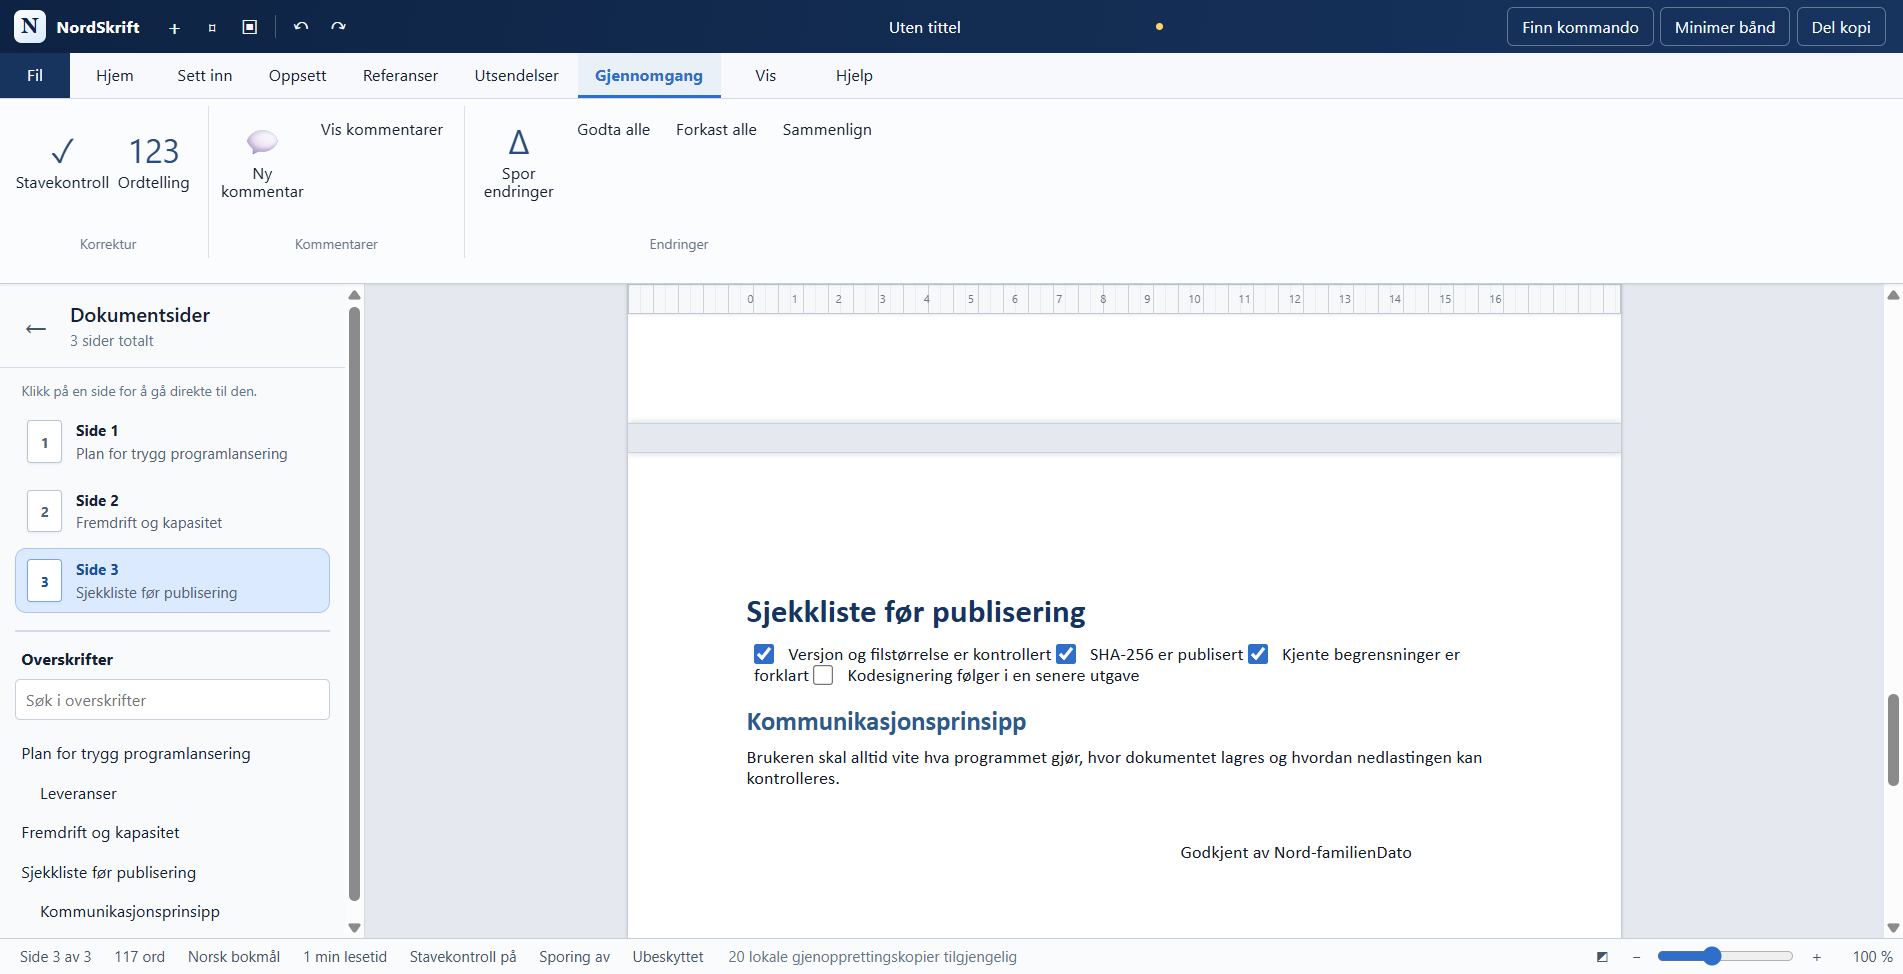1903x974 pixels.
Task: Click 'Sporing av' status entry
Action: (x=574, y=957)
